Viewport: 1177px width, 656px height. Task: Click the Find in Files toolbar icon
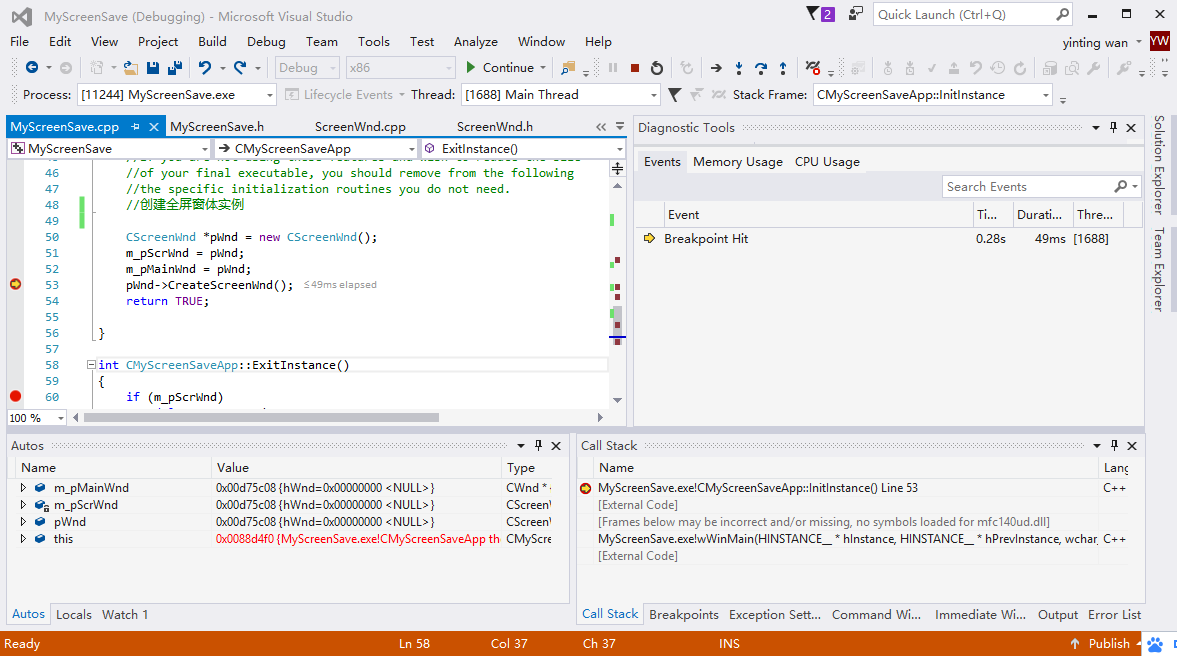pyautogui.click(x=568, y=68)
